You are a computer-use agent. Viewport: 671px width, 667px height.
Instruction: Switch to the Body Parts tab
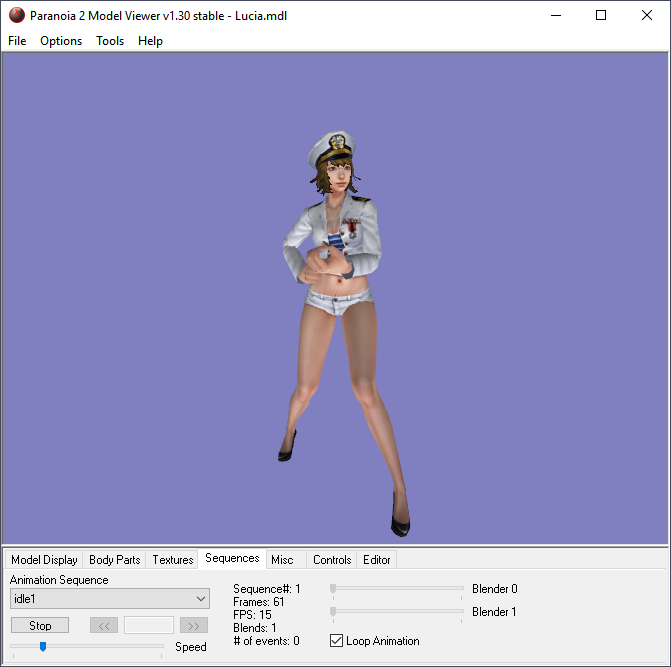click(114, 560)
